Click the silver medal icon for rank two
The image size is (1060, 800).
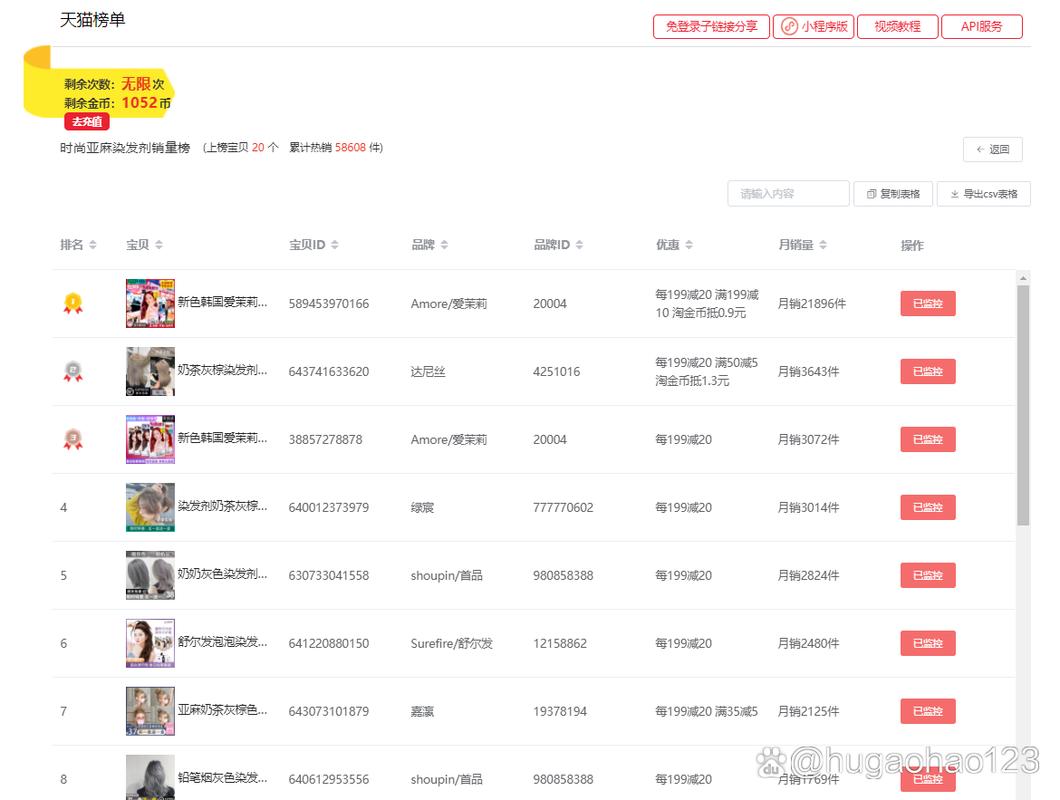pyautogui.click(x=73, y=371)
